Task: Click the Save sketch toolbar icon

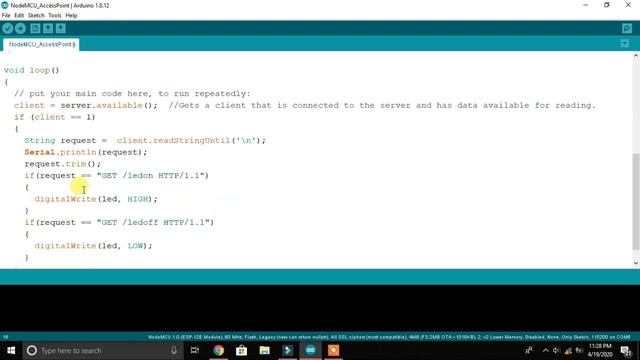Action: pyautogui.click(x=60, y=28)
